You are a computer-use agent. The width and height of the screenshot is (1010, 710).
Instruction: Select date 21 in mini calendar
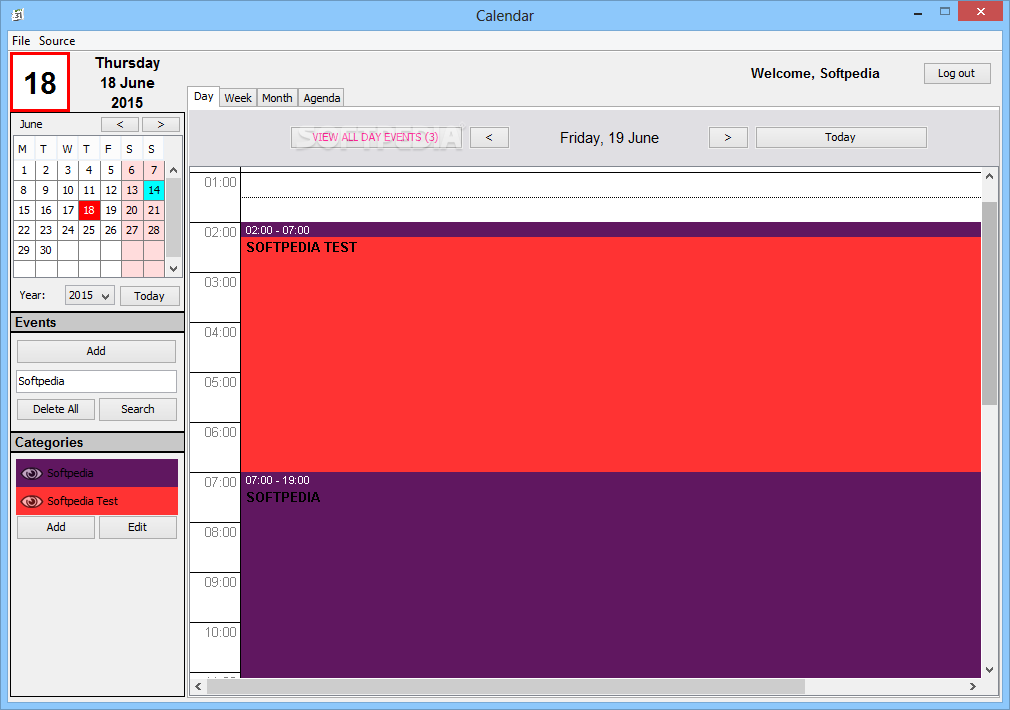coord(154,210)
